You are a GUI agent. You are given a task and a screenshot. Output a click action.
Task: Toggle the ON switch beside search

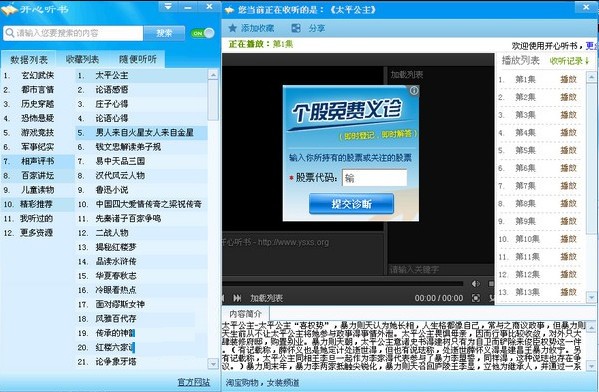[x=202, y=33]
